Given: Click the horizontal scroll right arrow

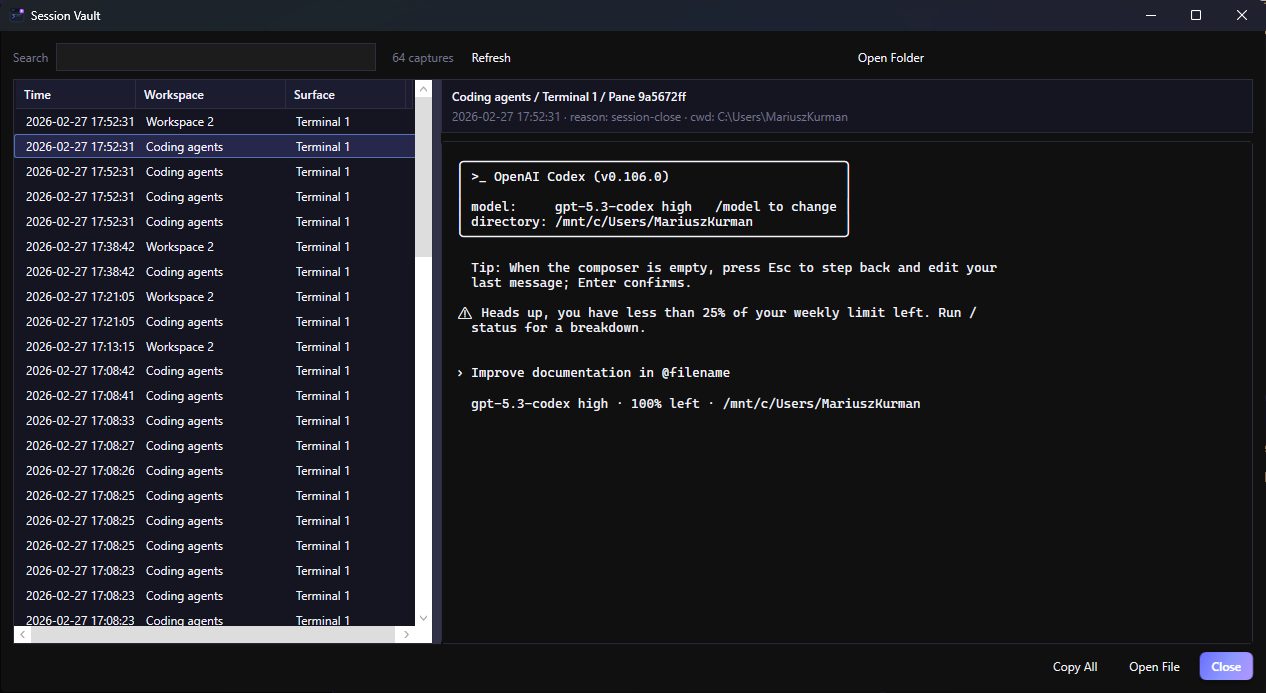Looking at the screenshot, I should click(x=406, y=634).
